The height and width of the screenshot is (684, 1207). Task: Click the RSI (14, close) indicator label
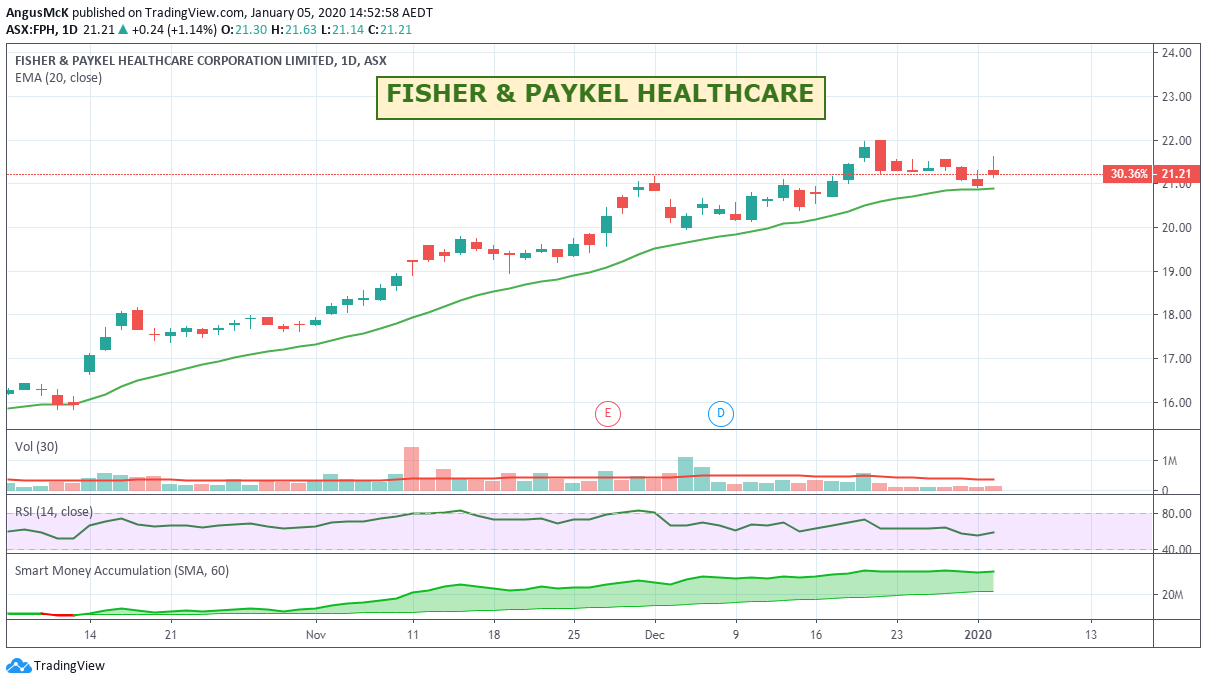tap(54, 512)
